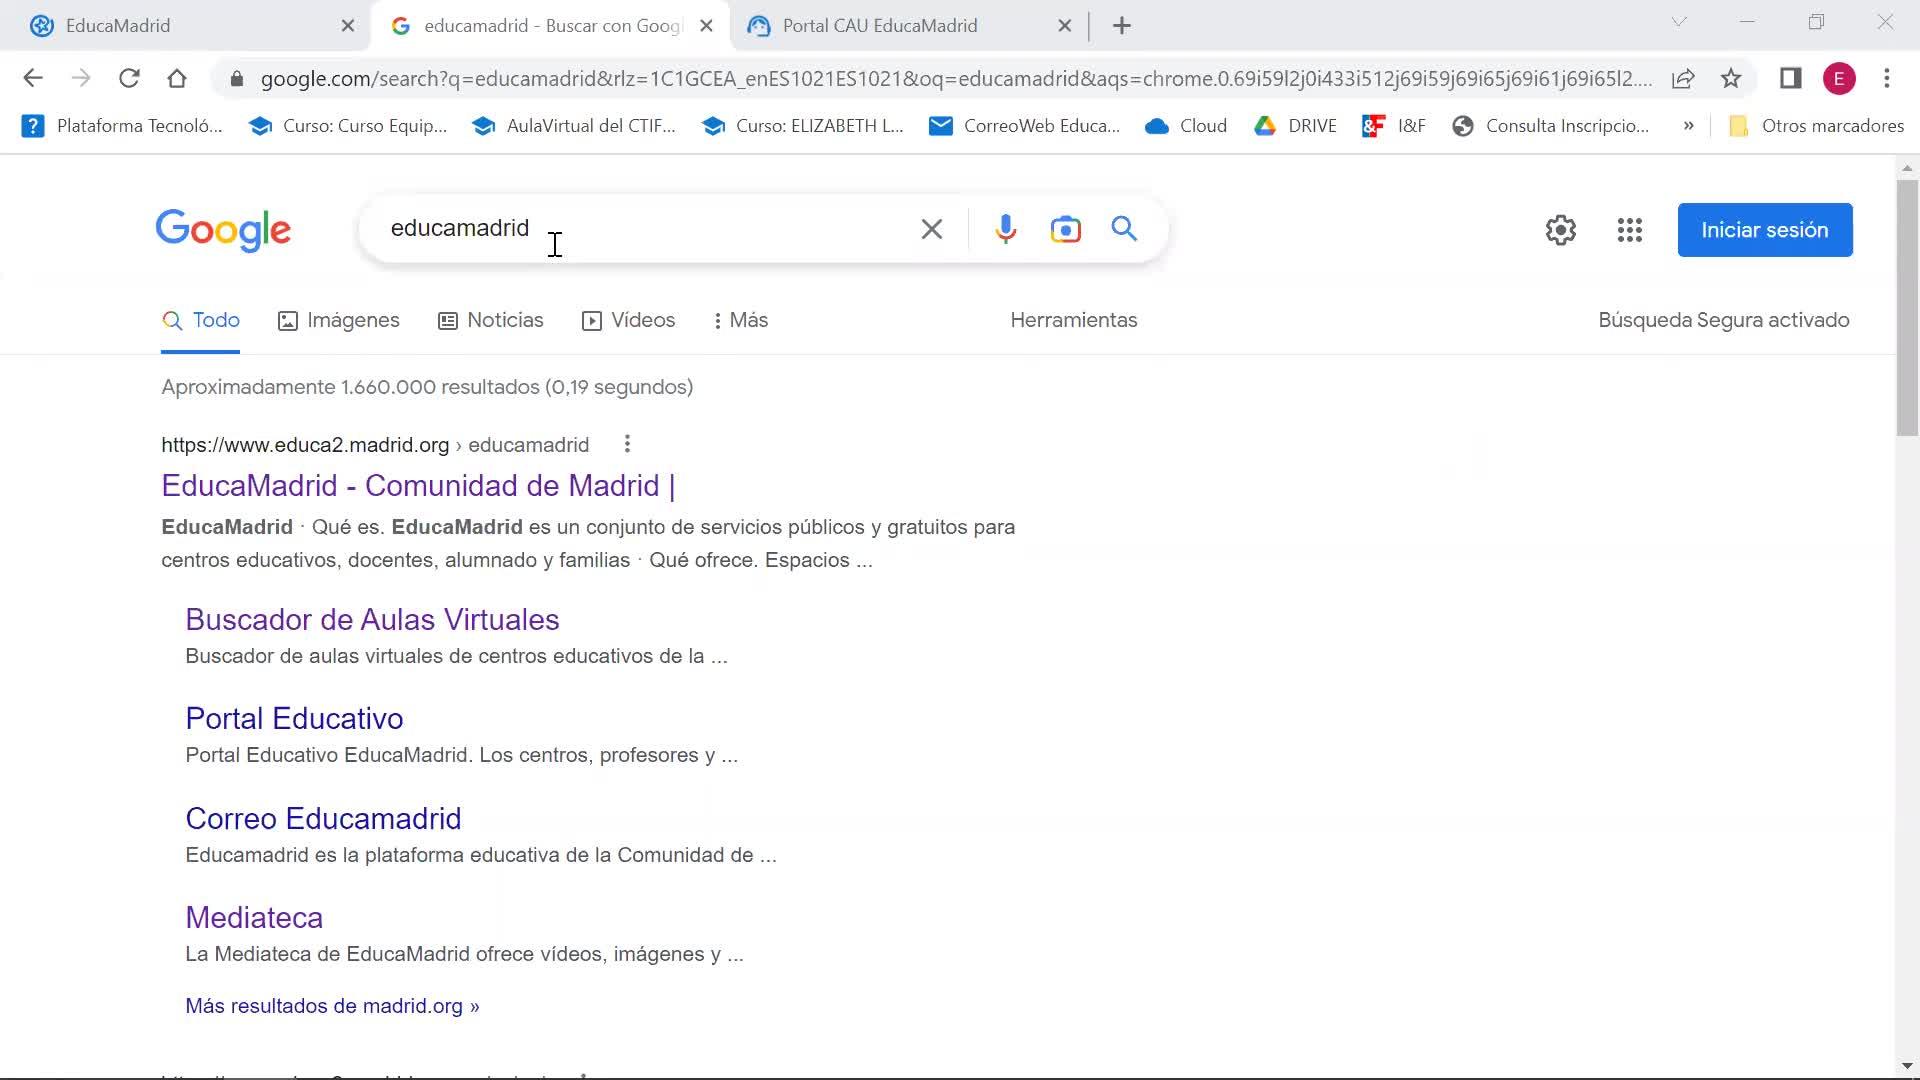
Task: Switch to Portal CAU EducaMadrid tab
Action: pyautogui.click(x=880, y=26)
